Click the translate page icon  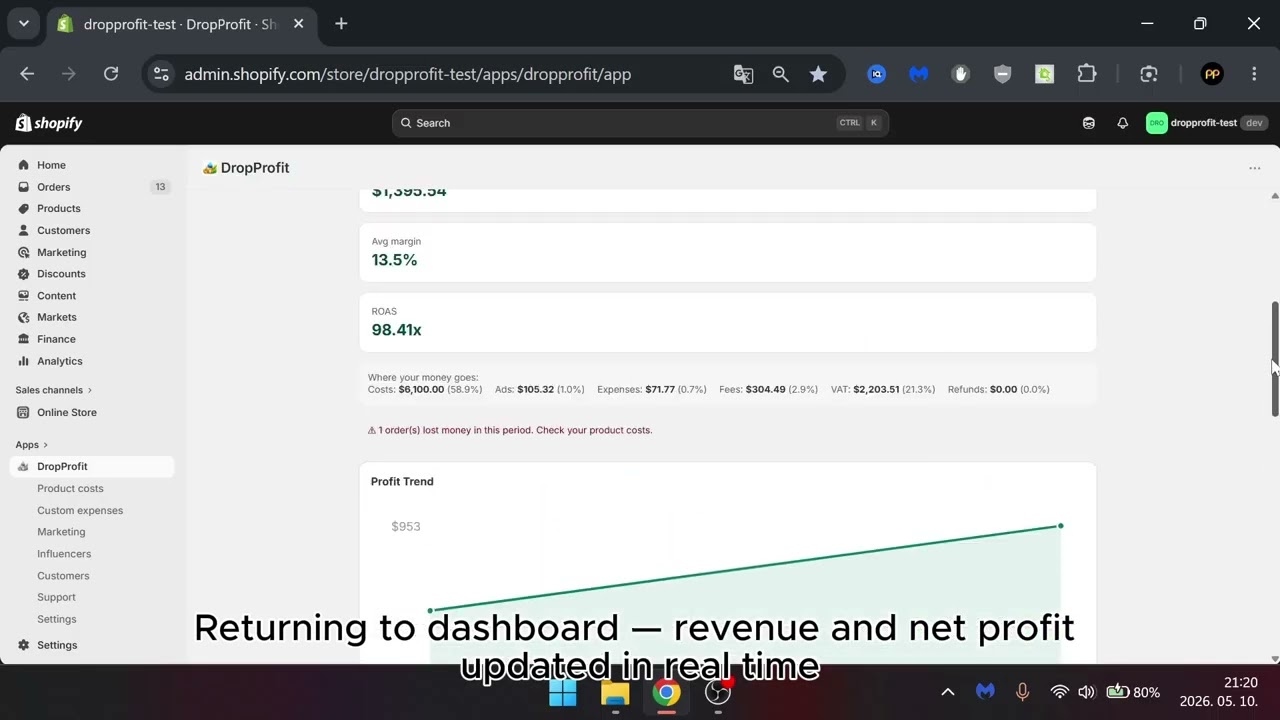pyautogui.click(x=743, y=74)
